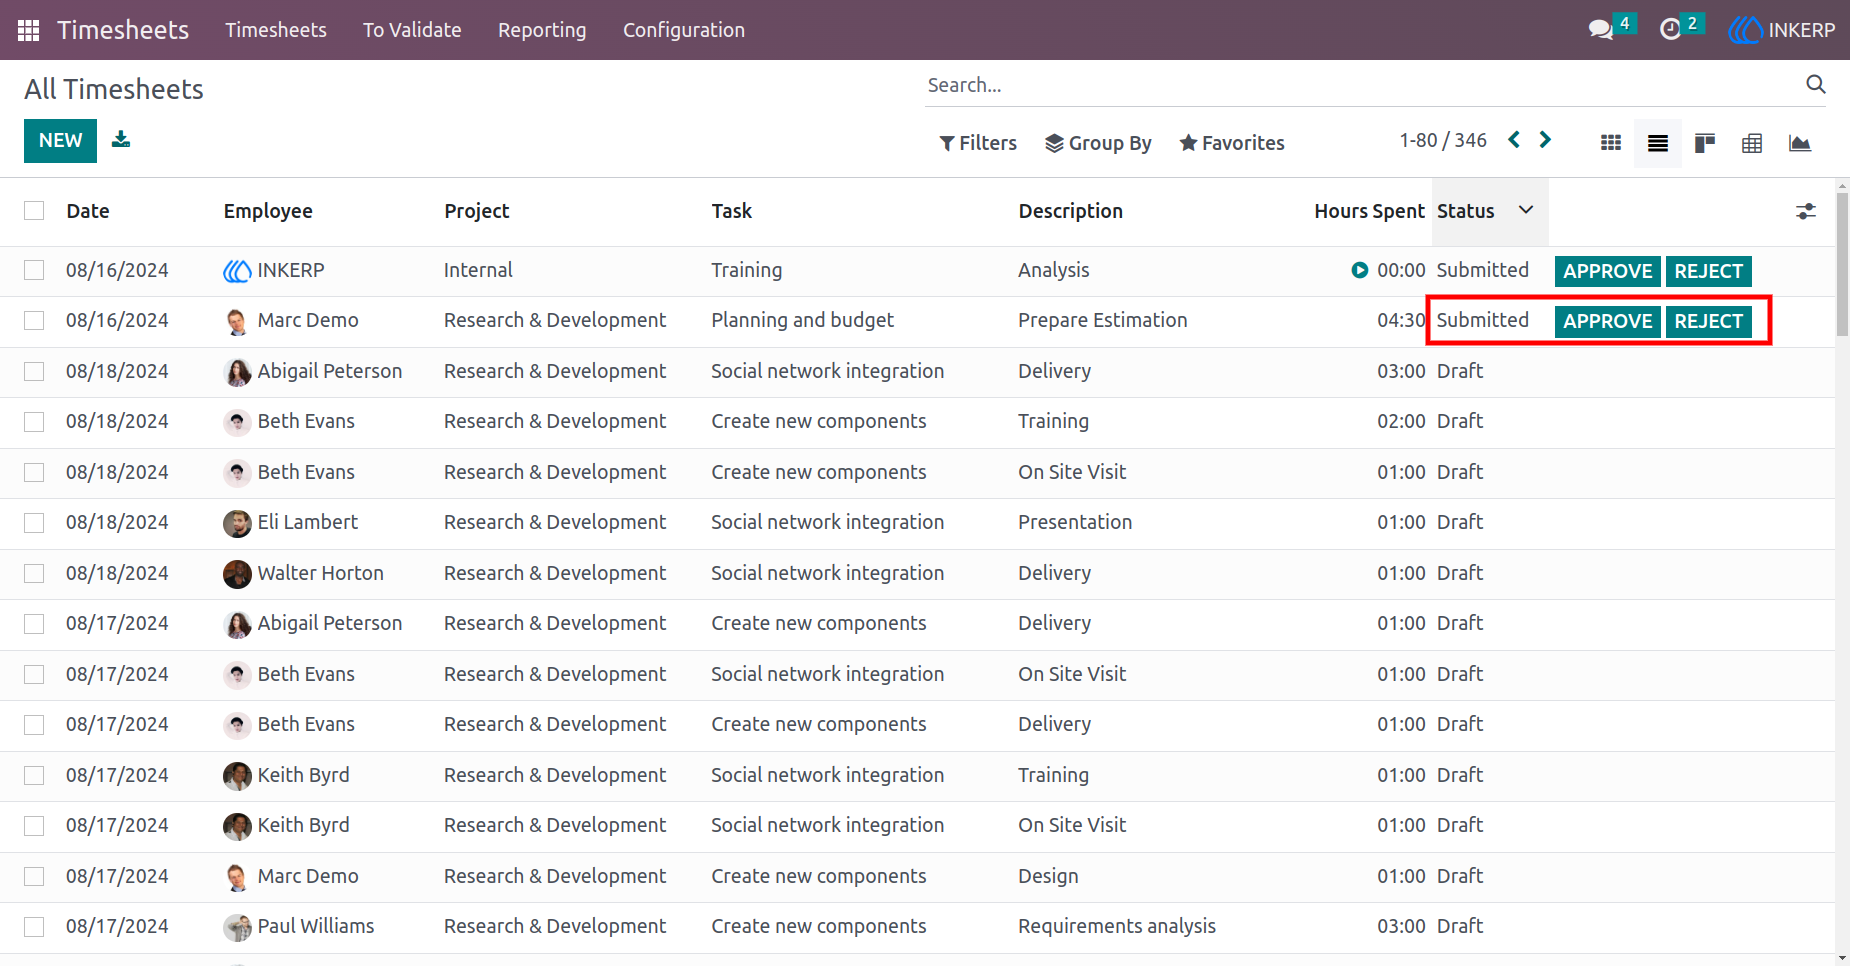
Task: Start timer on INKERP Training row
Action: 1359,270
